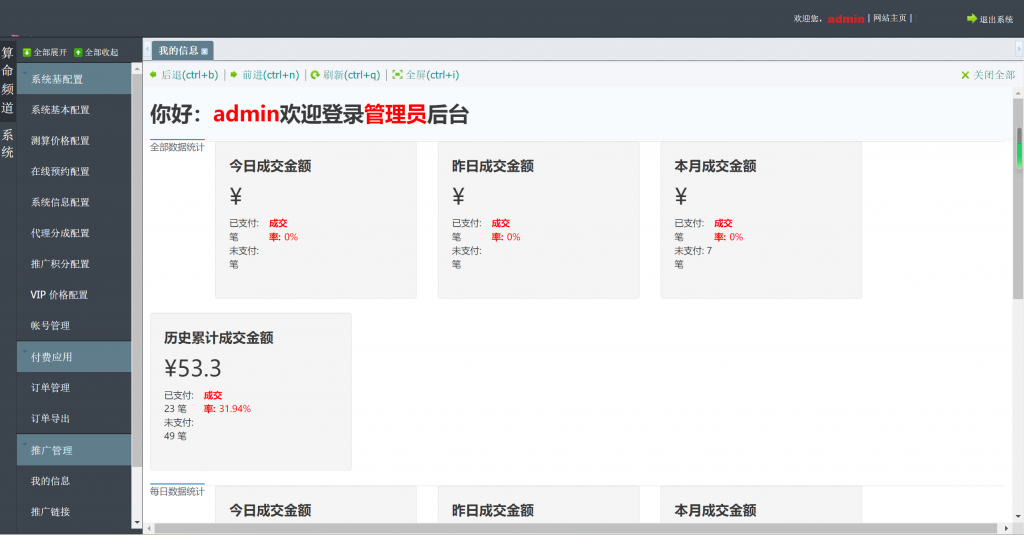Click the 全部展开 expand-all icon

click(x=27, y=52)
